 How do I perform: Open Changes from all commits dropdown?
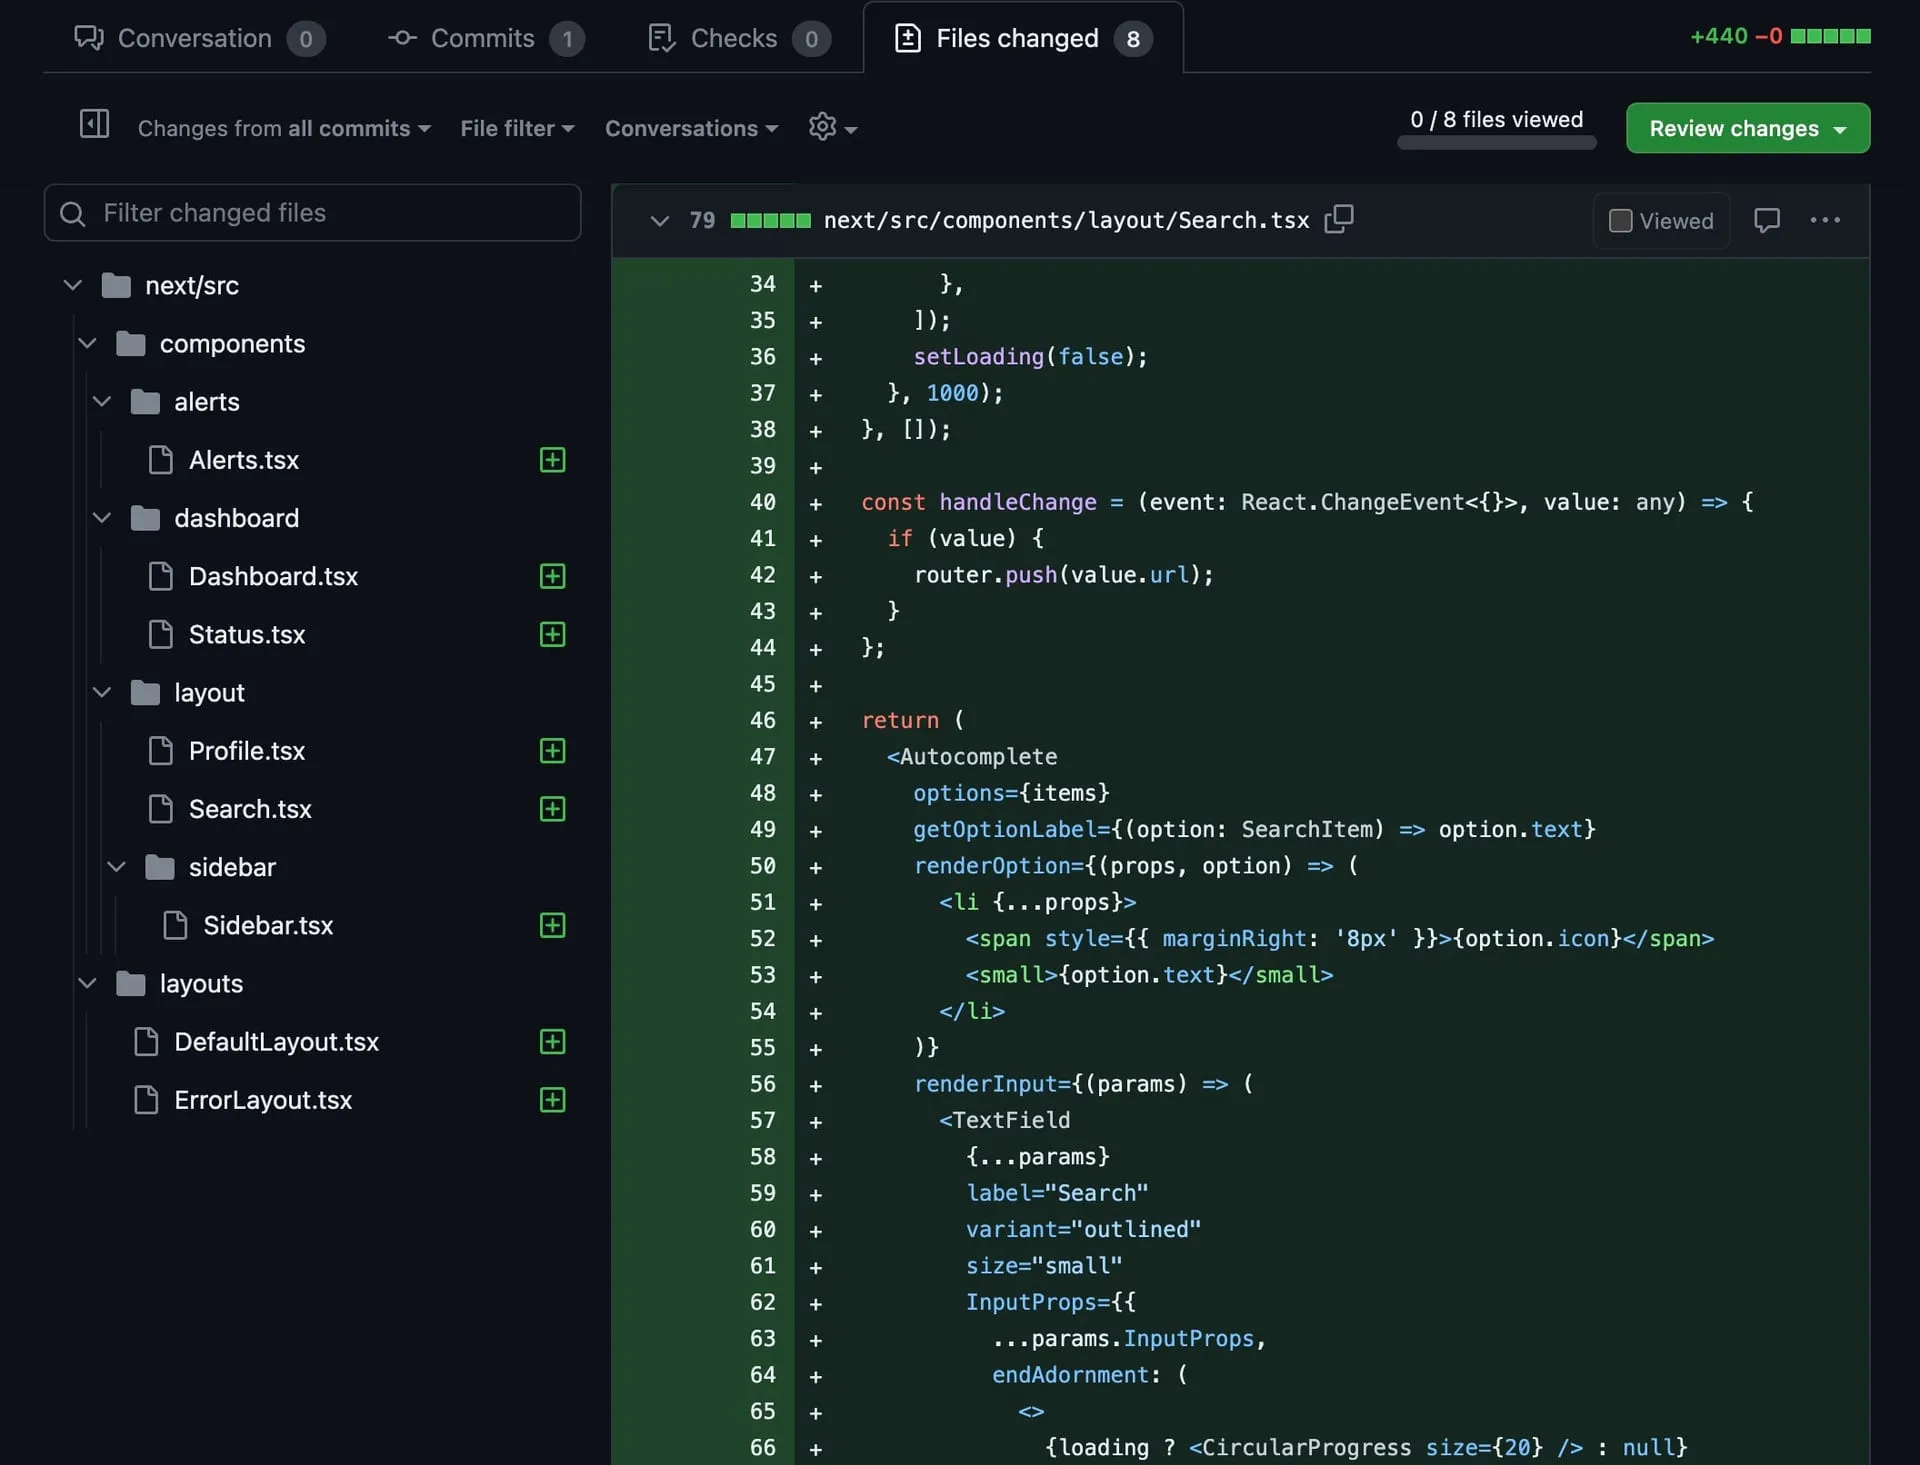(284, 128)
